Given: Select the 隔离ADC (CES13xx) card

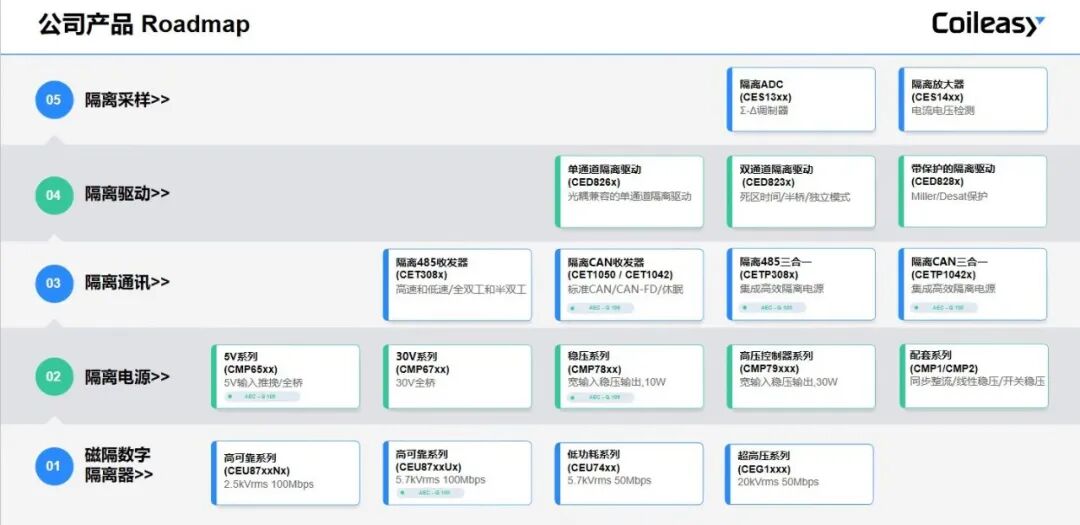Looking at the screenshot, I should click(801, 99).
